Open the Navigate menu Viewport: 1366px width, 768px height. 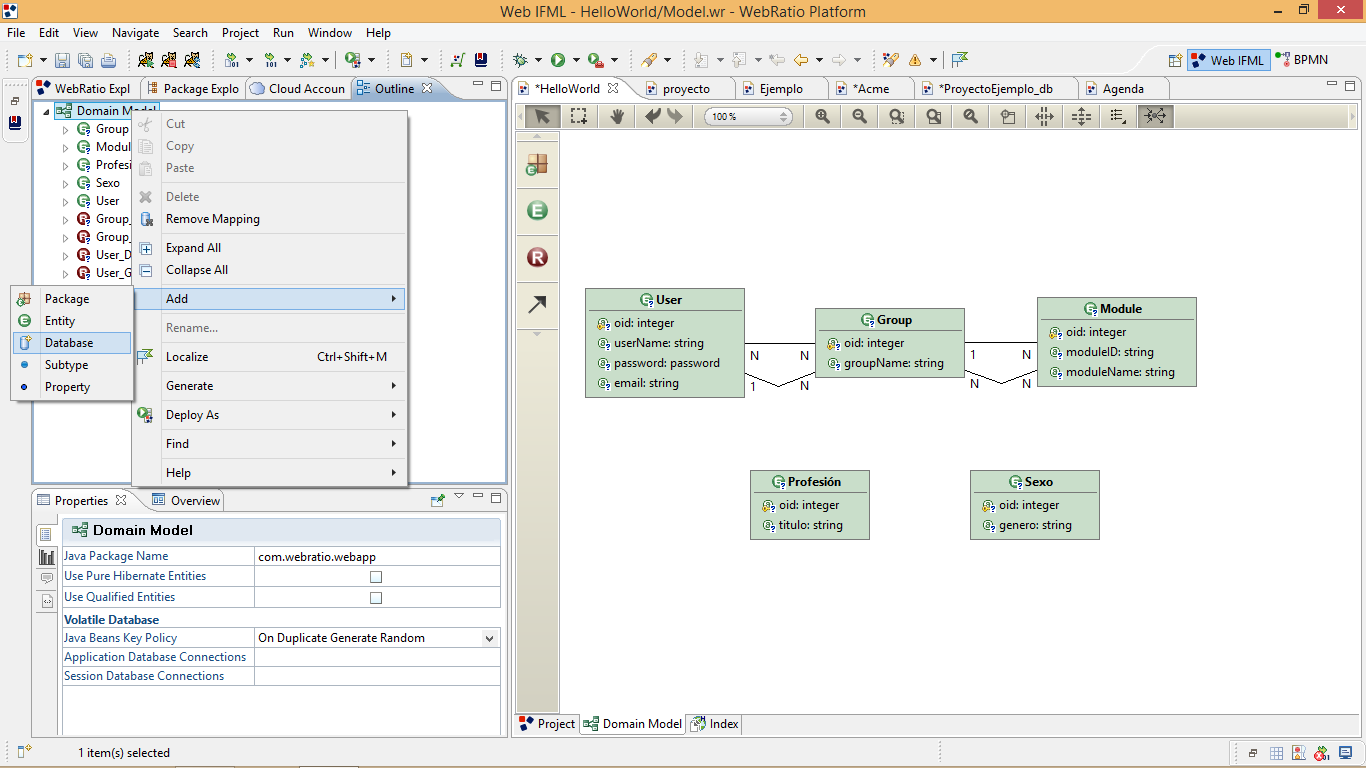(135, 33)
